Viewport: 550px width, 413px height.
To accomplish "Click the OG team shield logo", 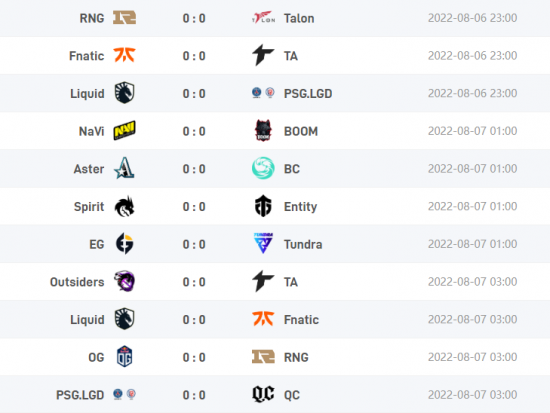I will pos(125,357).
